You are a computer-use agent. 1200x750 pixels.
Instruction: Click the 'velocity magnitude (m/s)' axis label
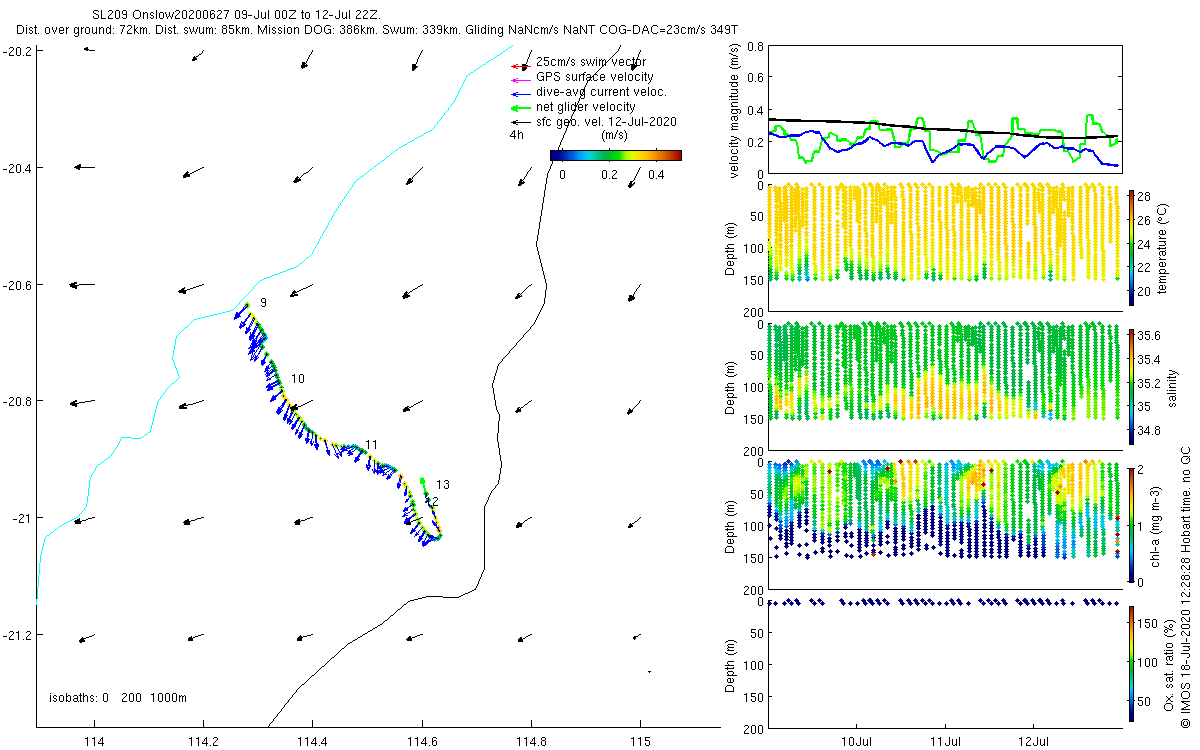(x=735, y=109)
